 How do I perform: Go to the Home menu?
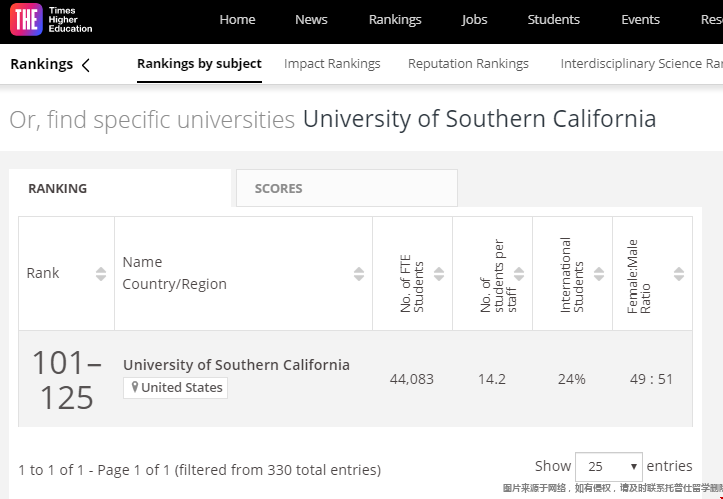[x=237, y=20]
